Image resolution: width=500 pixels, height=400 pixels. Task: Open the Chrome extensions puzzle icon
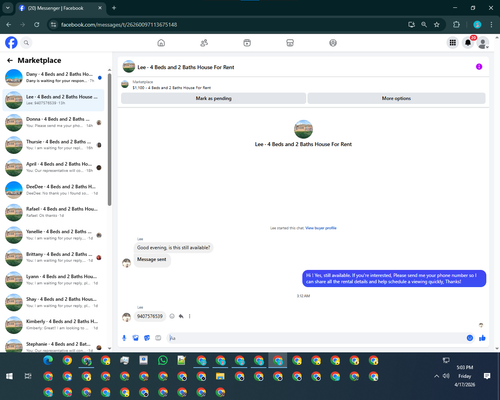click(456, 25)
